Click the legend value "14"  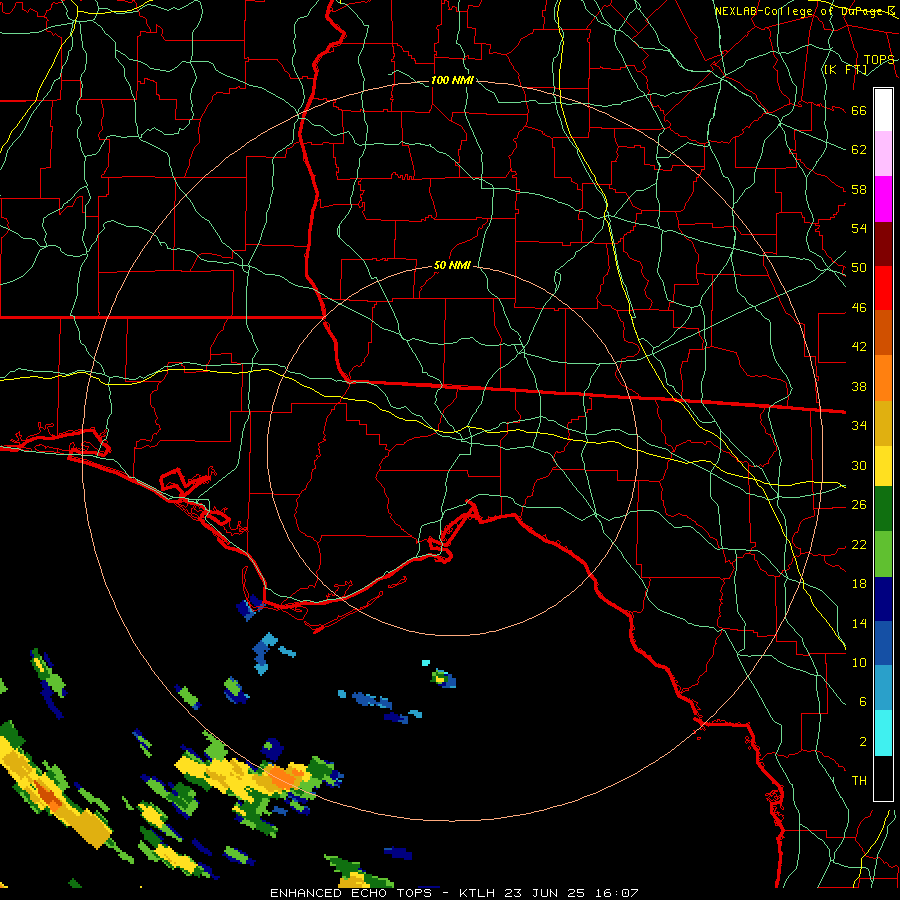(859, 624)
